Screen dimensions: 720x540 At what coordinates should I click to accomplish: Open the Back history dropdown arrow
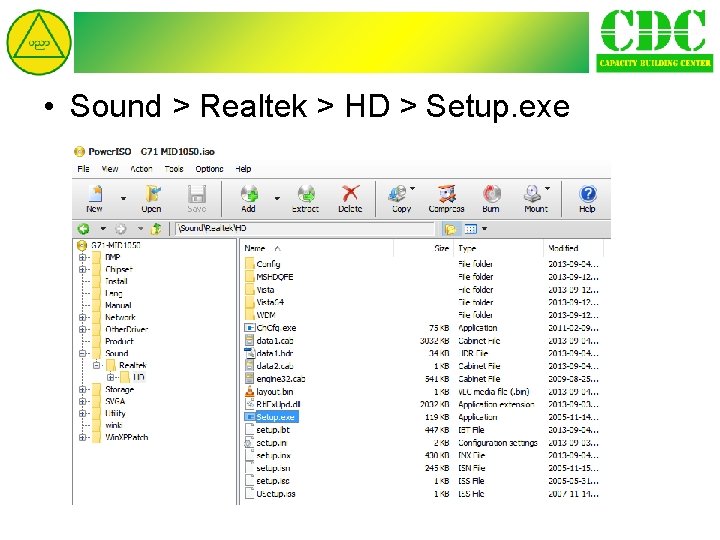point(103,228)
